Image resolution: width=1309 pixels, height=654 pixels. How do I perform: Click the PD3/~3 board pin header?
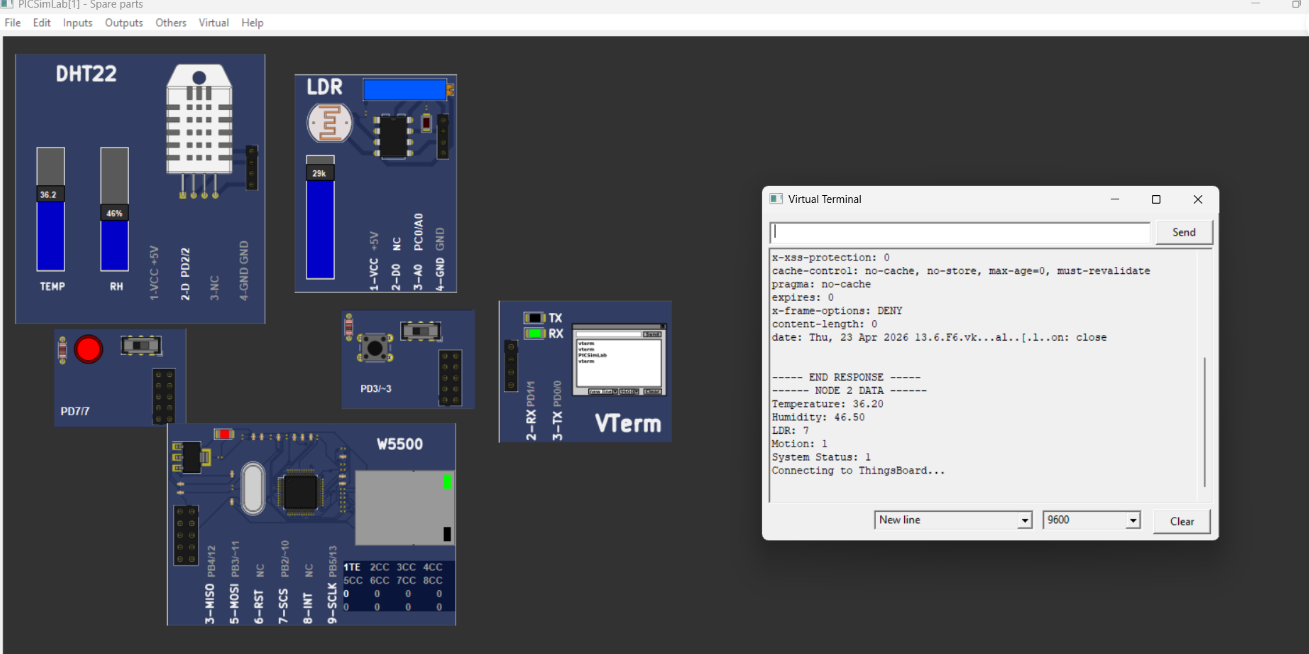450,376
